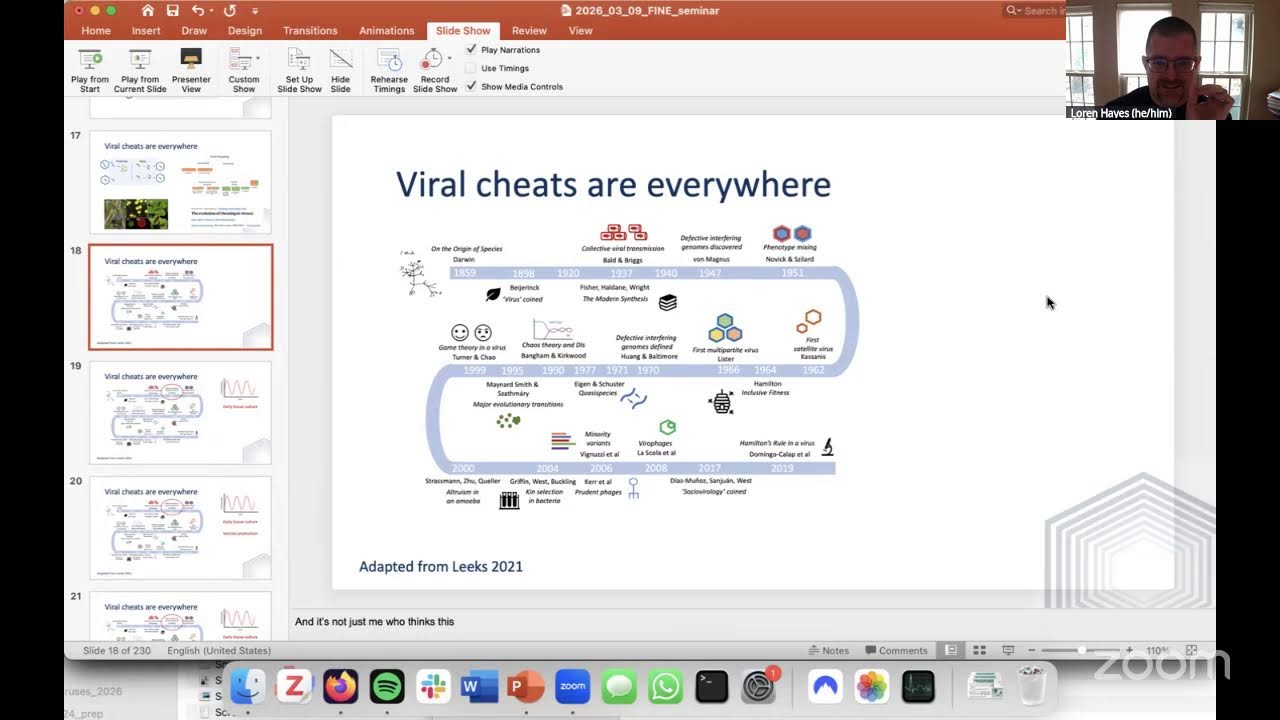
Task: Select the slide 17 thumbnail
Action: [180, 182]
